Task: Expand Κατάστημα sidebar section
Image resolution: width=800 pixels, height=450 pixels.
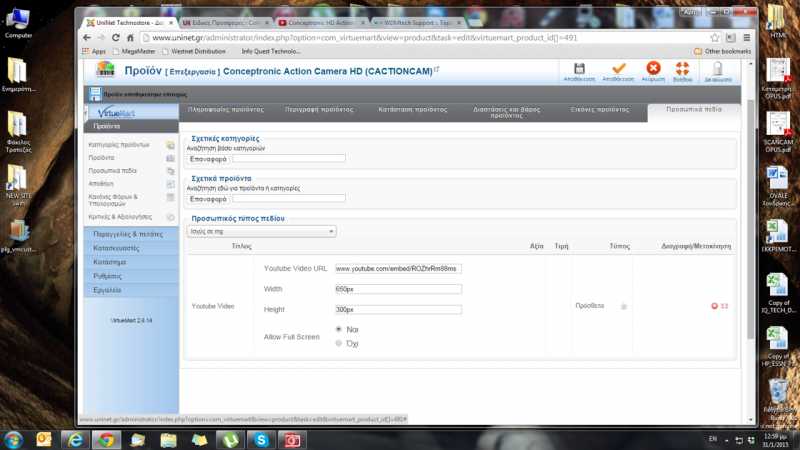Action: coord(131,262)
